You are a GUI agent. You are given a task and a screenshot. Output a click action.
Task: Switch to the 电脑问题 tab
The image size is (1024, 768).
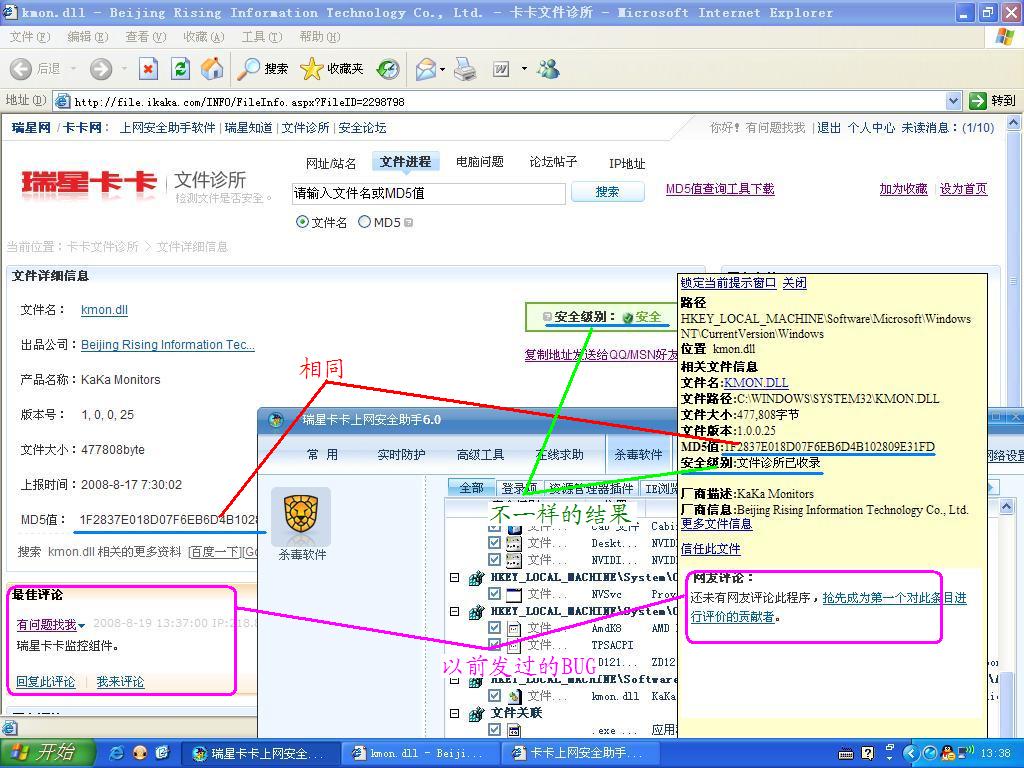point(479,162)
